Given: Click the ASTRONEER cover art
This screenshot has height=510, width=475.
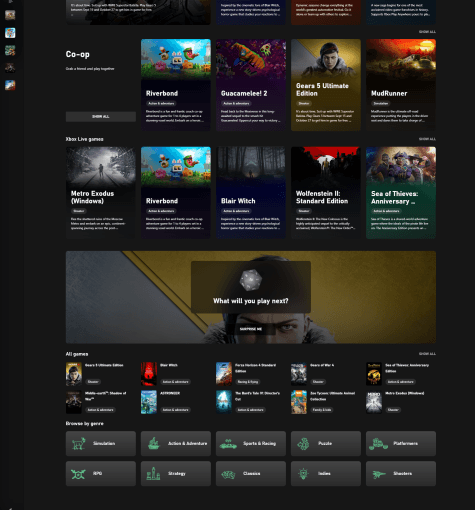Looking at the screenshot, I should click(x=149, y=402).
